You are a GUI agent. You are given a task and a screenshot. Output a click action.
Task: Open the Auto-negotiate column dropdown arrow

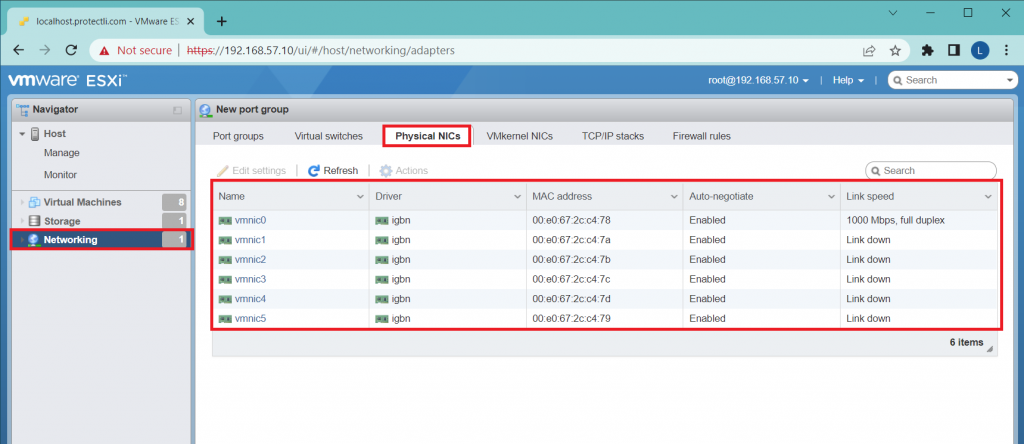(x=831, y=197)
